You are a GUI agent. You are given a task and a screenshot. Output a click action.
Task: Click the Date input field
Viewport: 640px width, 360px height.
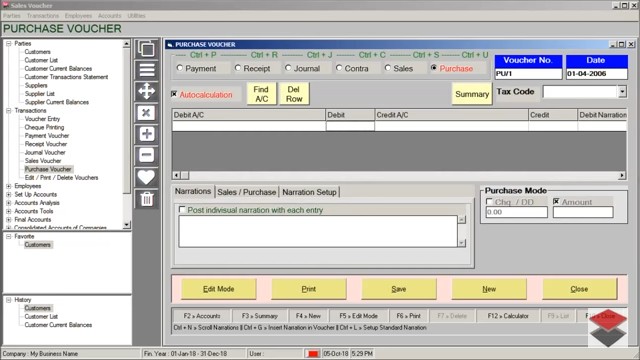pyautogui.click(x=596, y=74)
